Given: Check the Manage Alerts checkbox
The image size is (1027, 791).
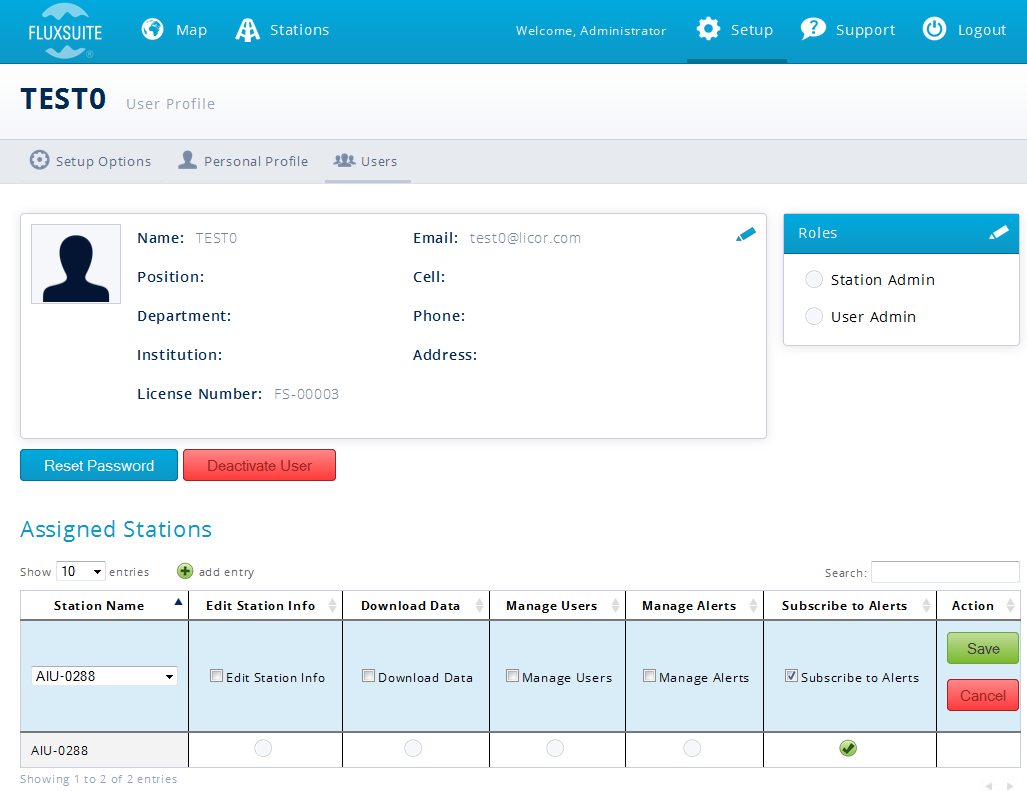Looking at the screenshot, I should 649,676.
